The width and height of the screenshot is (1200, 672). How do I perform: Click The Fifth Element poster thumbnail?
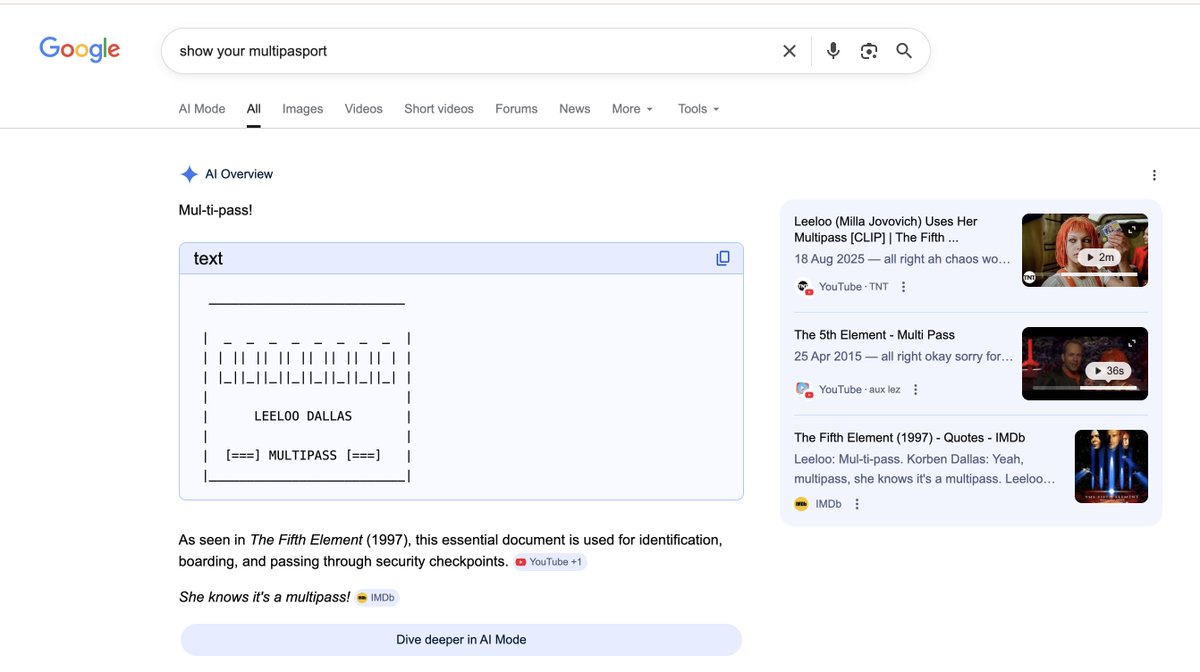click(x=1111, y=466)
